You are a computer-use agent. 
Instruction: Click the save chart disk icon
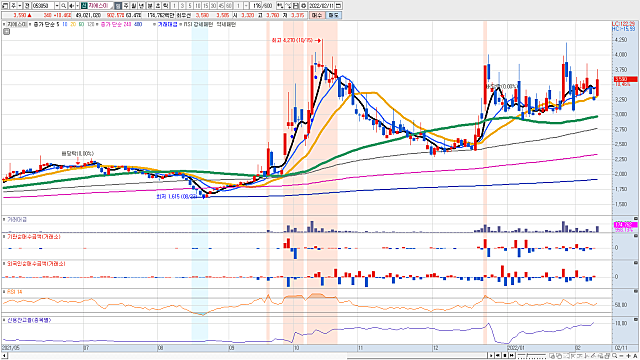296,6
